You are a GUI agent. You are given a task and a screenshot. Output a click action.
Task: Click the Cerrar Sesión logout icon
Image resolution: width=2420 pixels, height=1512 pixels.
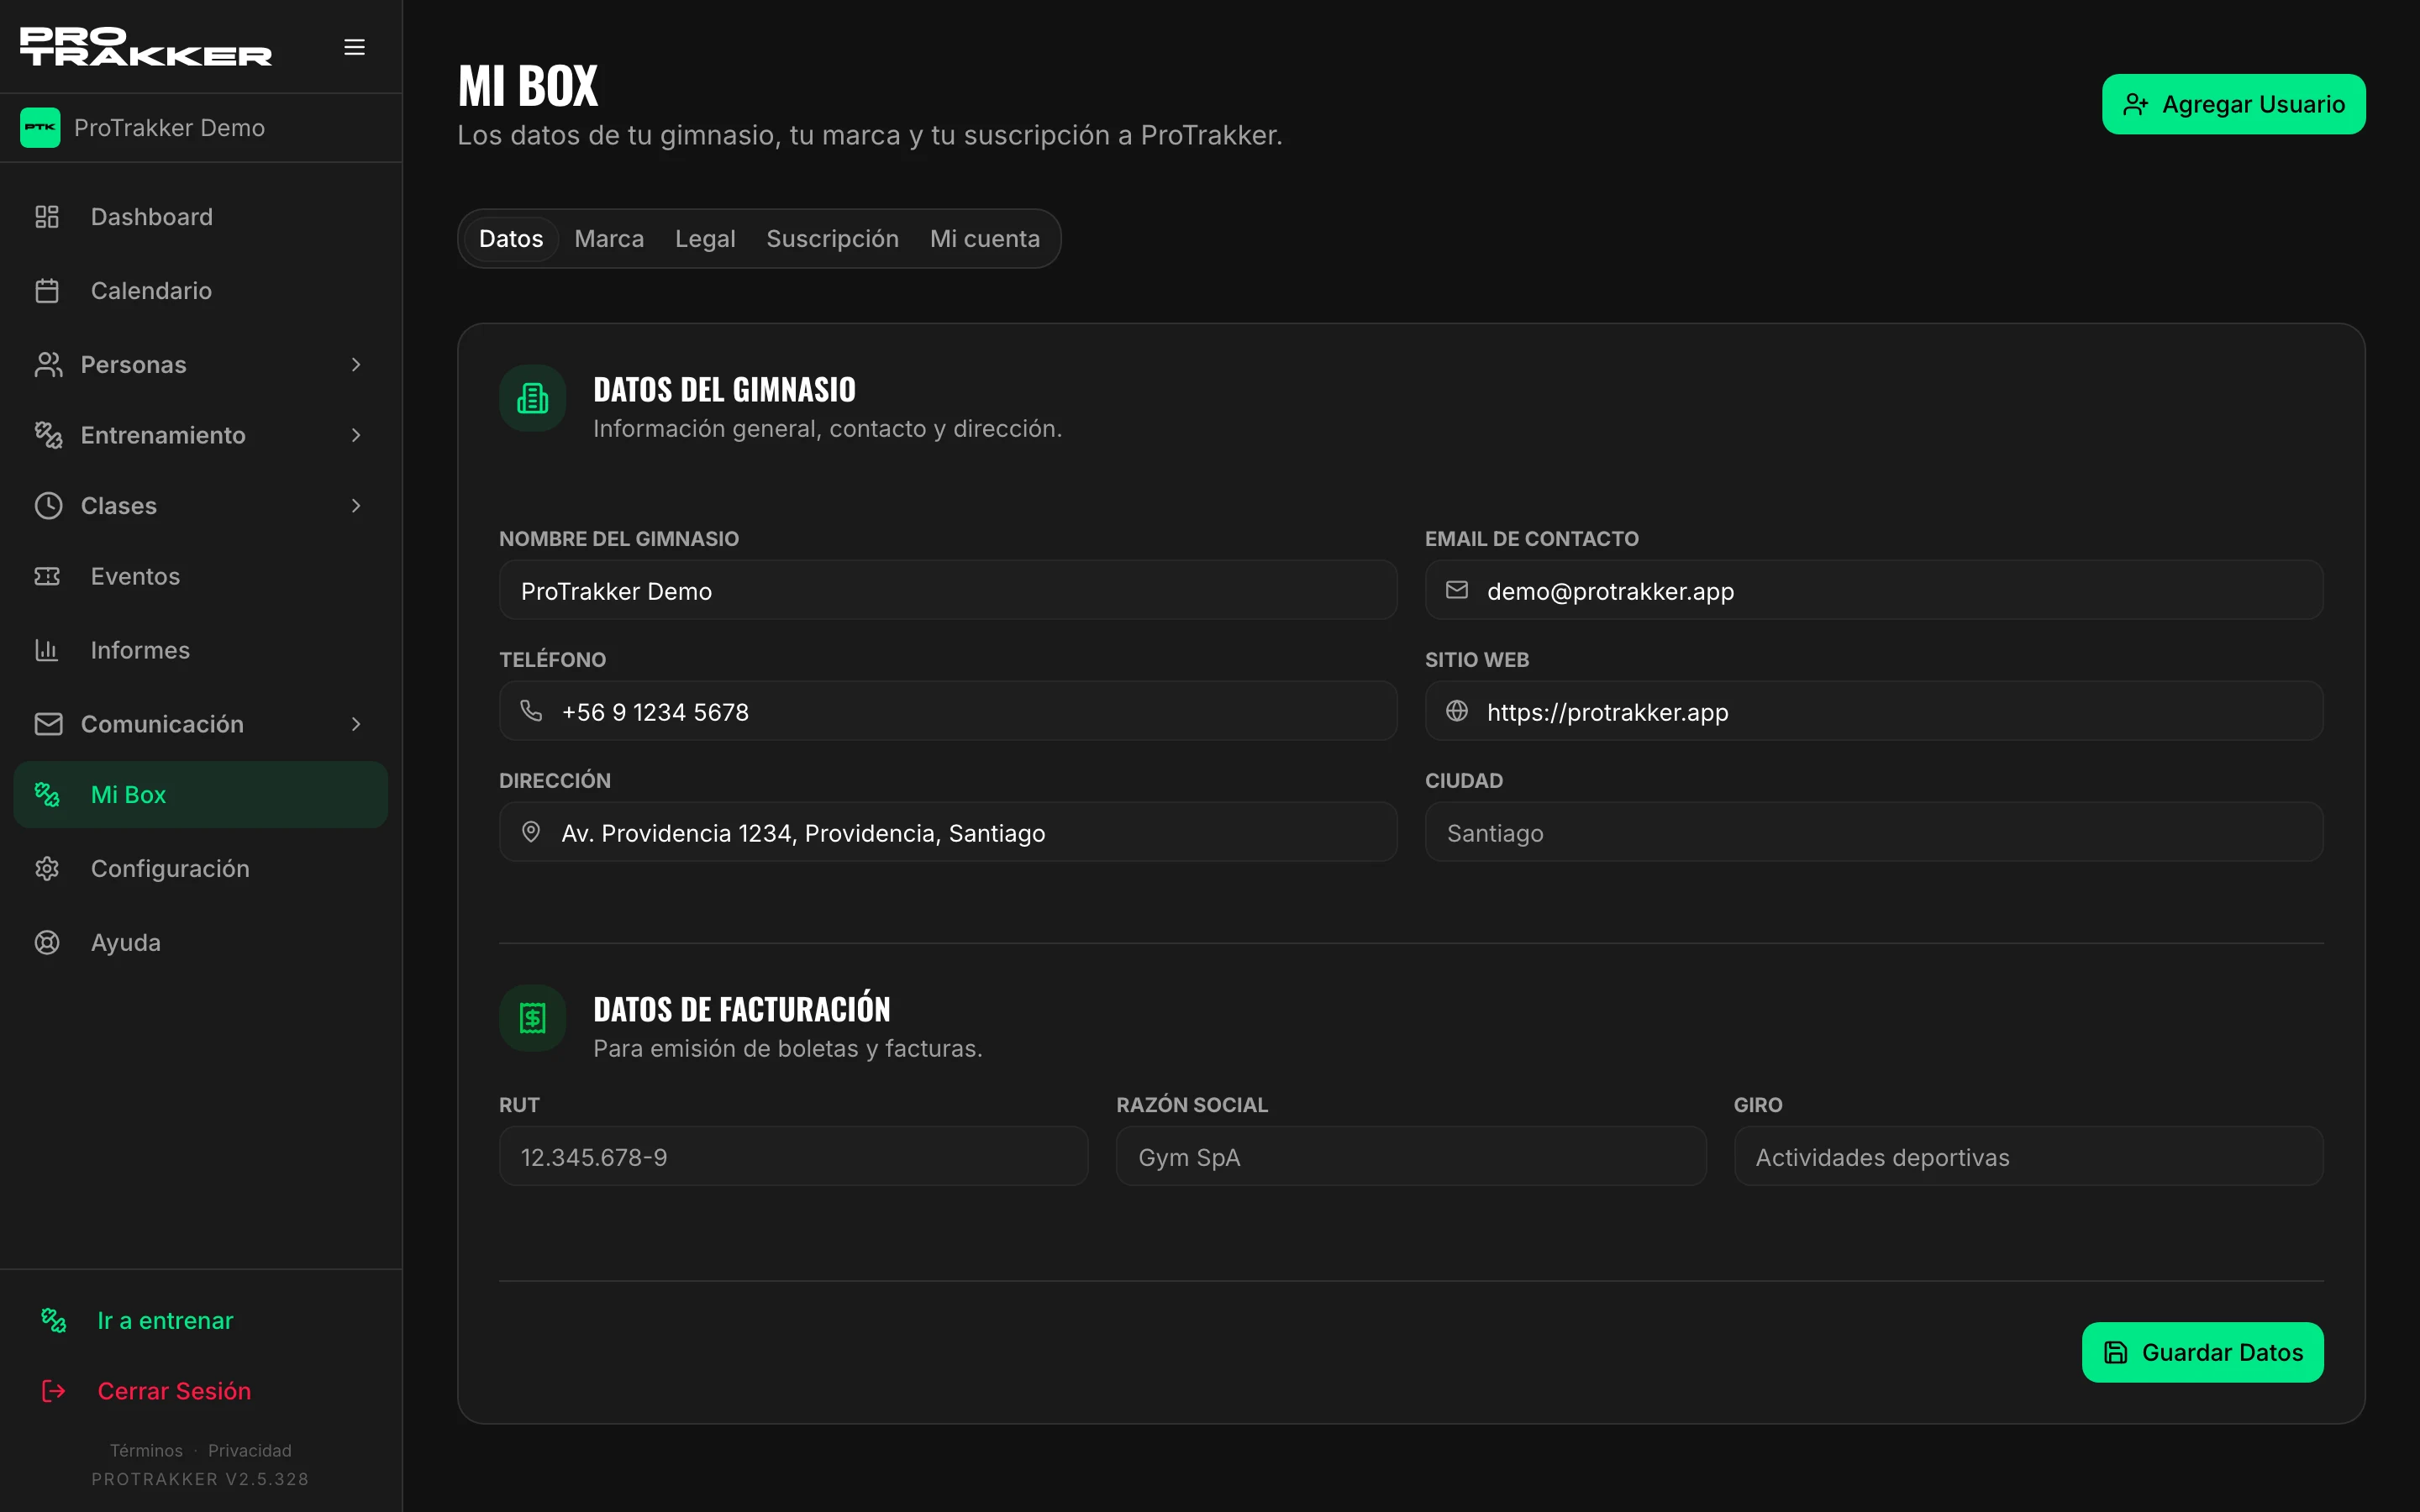(x=54, y=1391)
